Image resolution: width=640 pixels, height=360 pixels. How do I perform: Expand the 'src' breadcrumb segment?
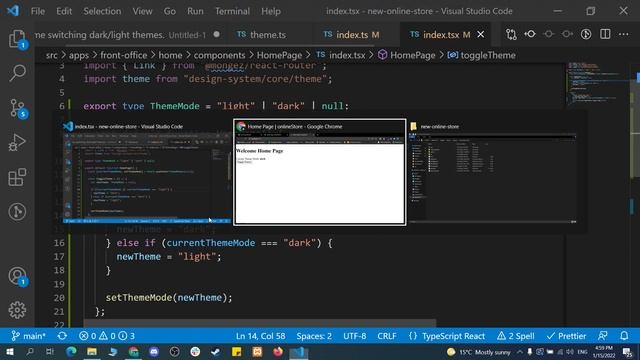(x=51, y=55)
